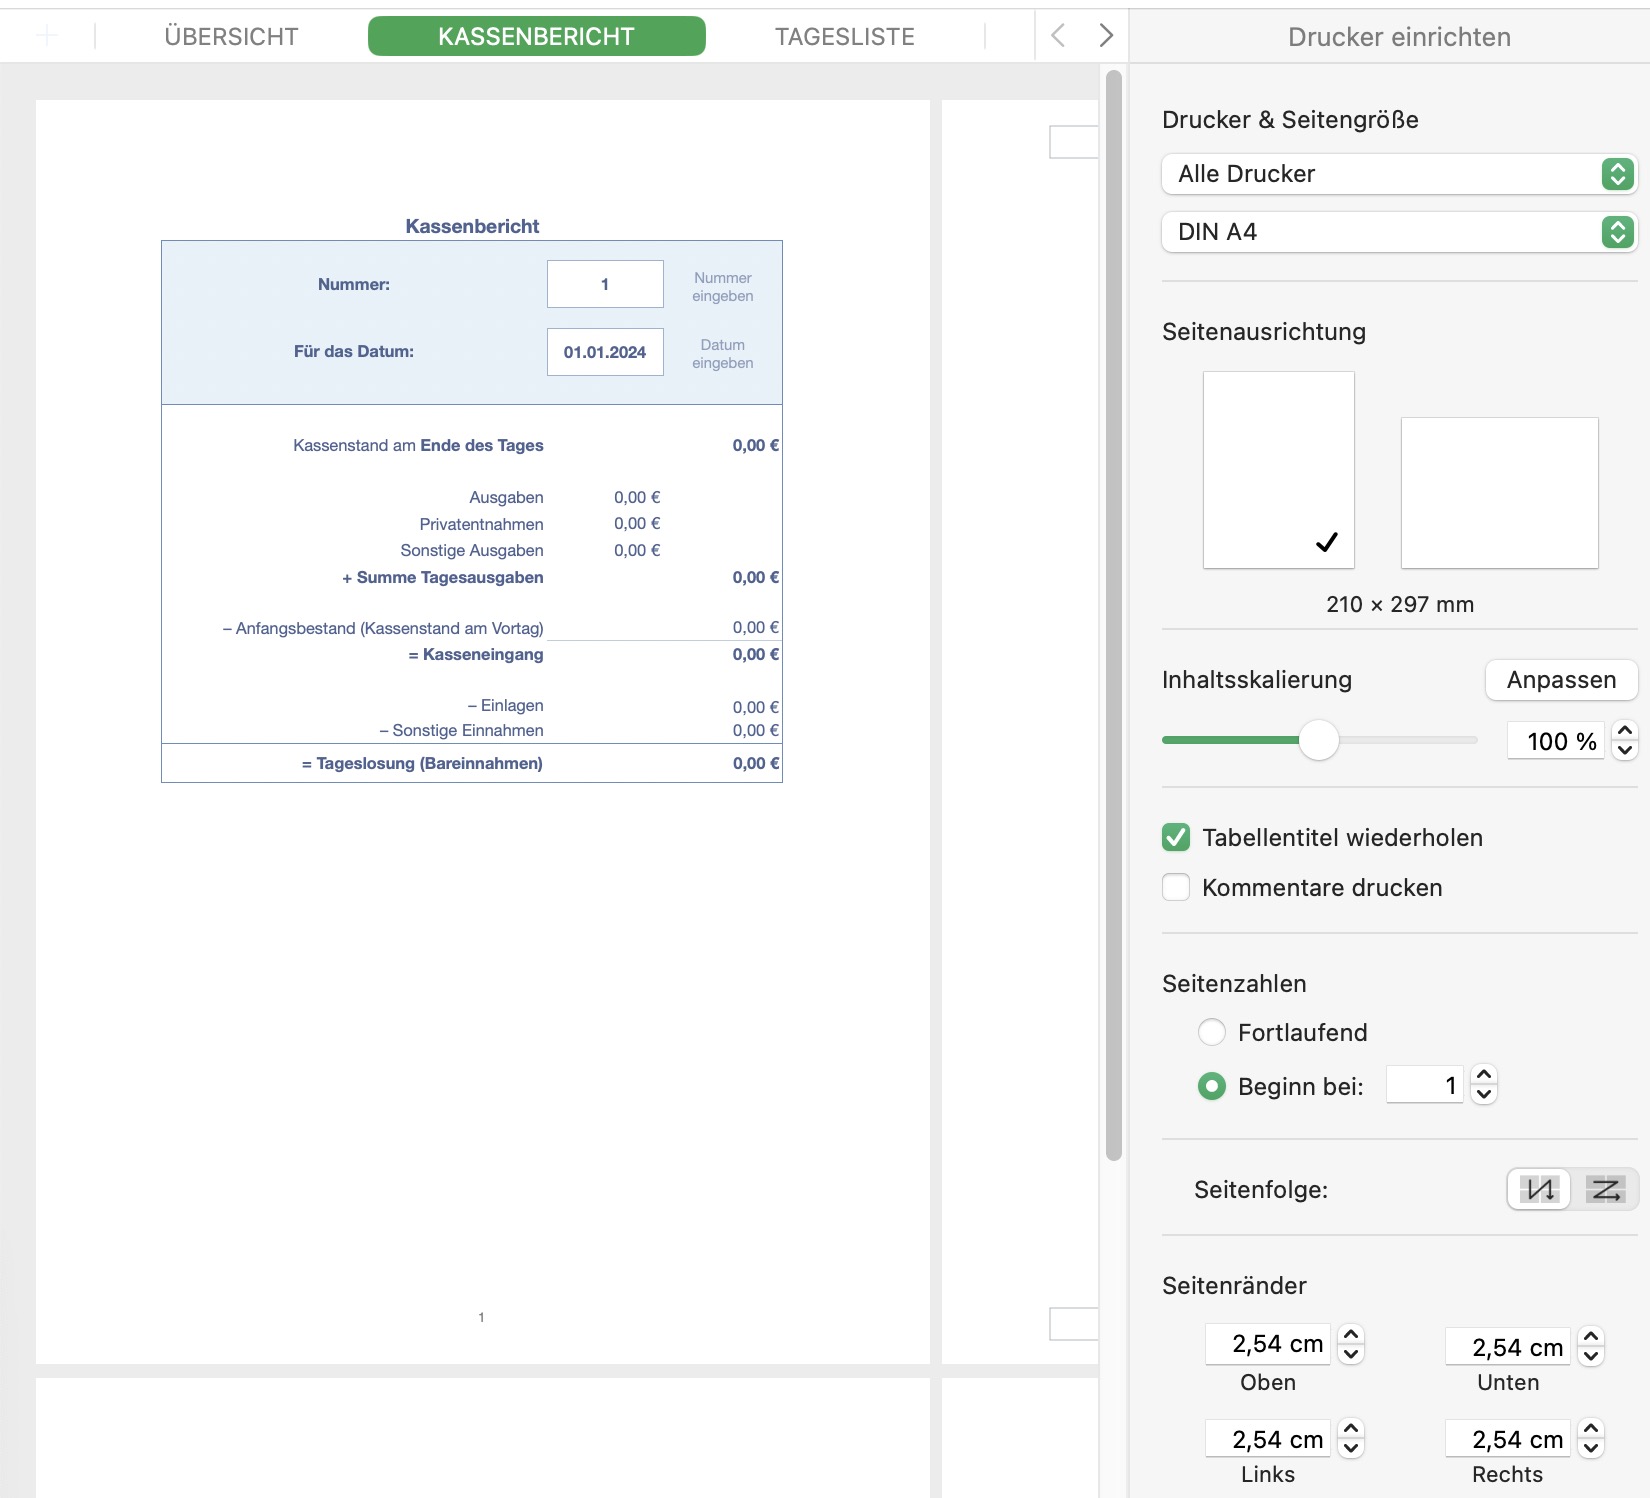Switch to the ÜBERSICHT sheet tab
This screenshot has height=1498, width=1650.
[231, 37]
